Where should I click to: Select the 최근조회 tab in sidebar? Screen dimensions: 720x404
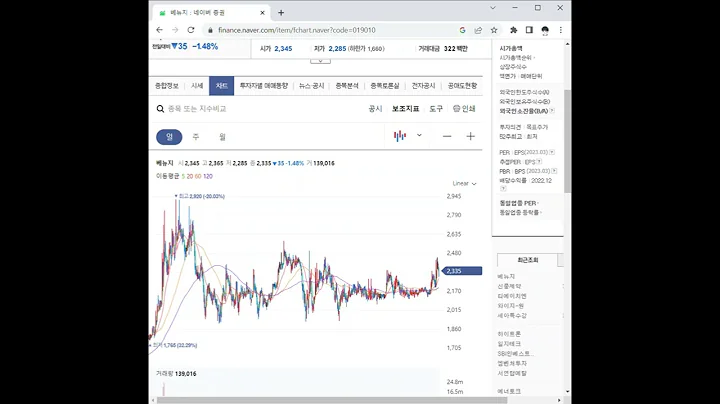coord(528,260)
